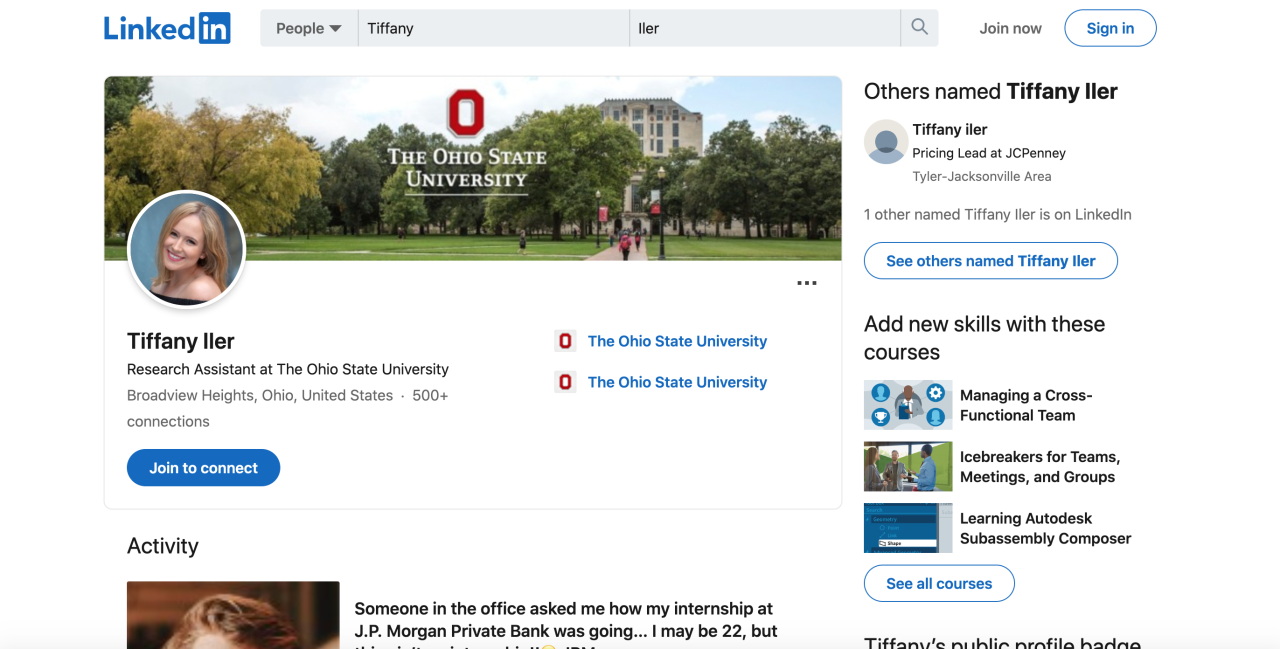Select the Research Assistant headline text
This screenshot has width=1280, height=649.
[288, 369]
